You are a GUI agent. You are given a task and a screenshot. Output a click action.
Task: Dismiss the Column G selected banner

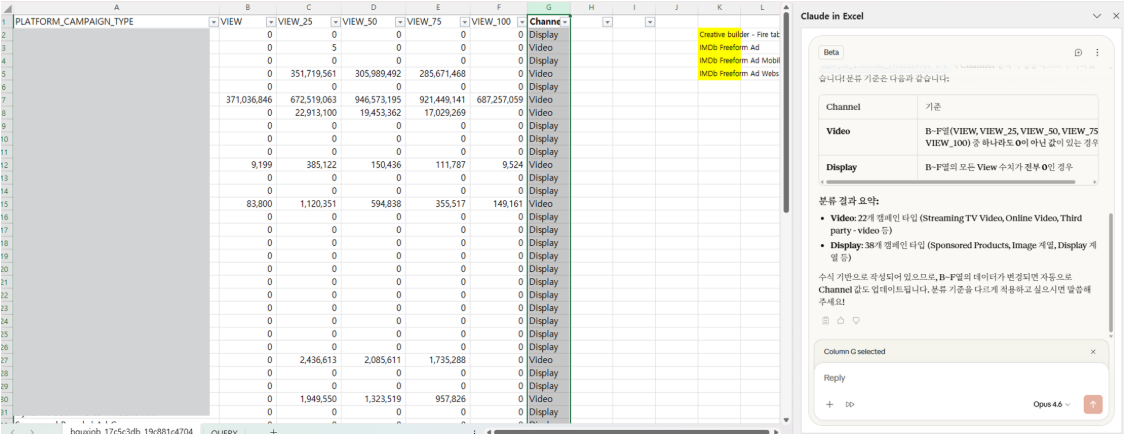click(1093, 352)
